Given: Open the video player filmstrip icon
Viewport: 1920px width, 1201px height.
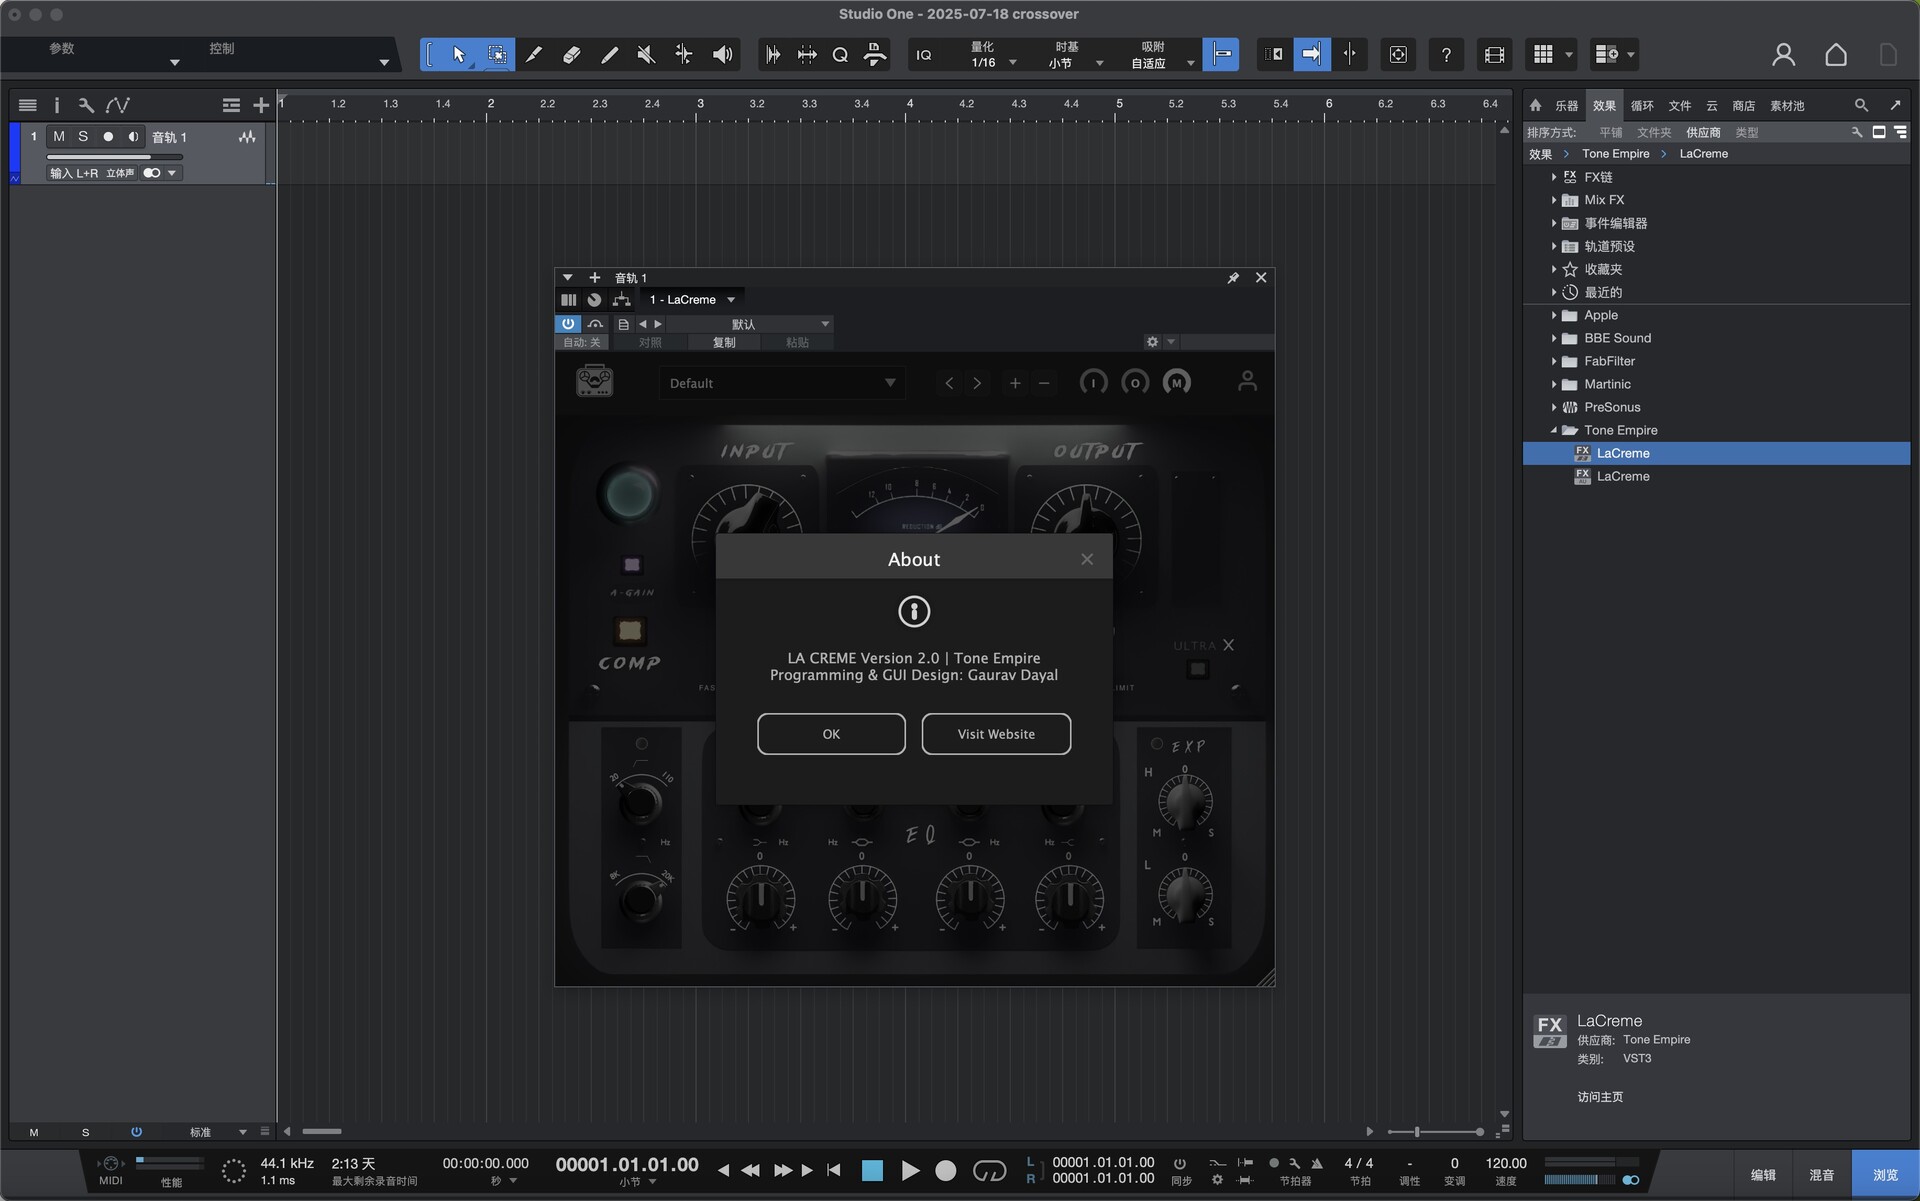Looking at the screenshot, I should point(1494,55).
